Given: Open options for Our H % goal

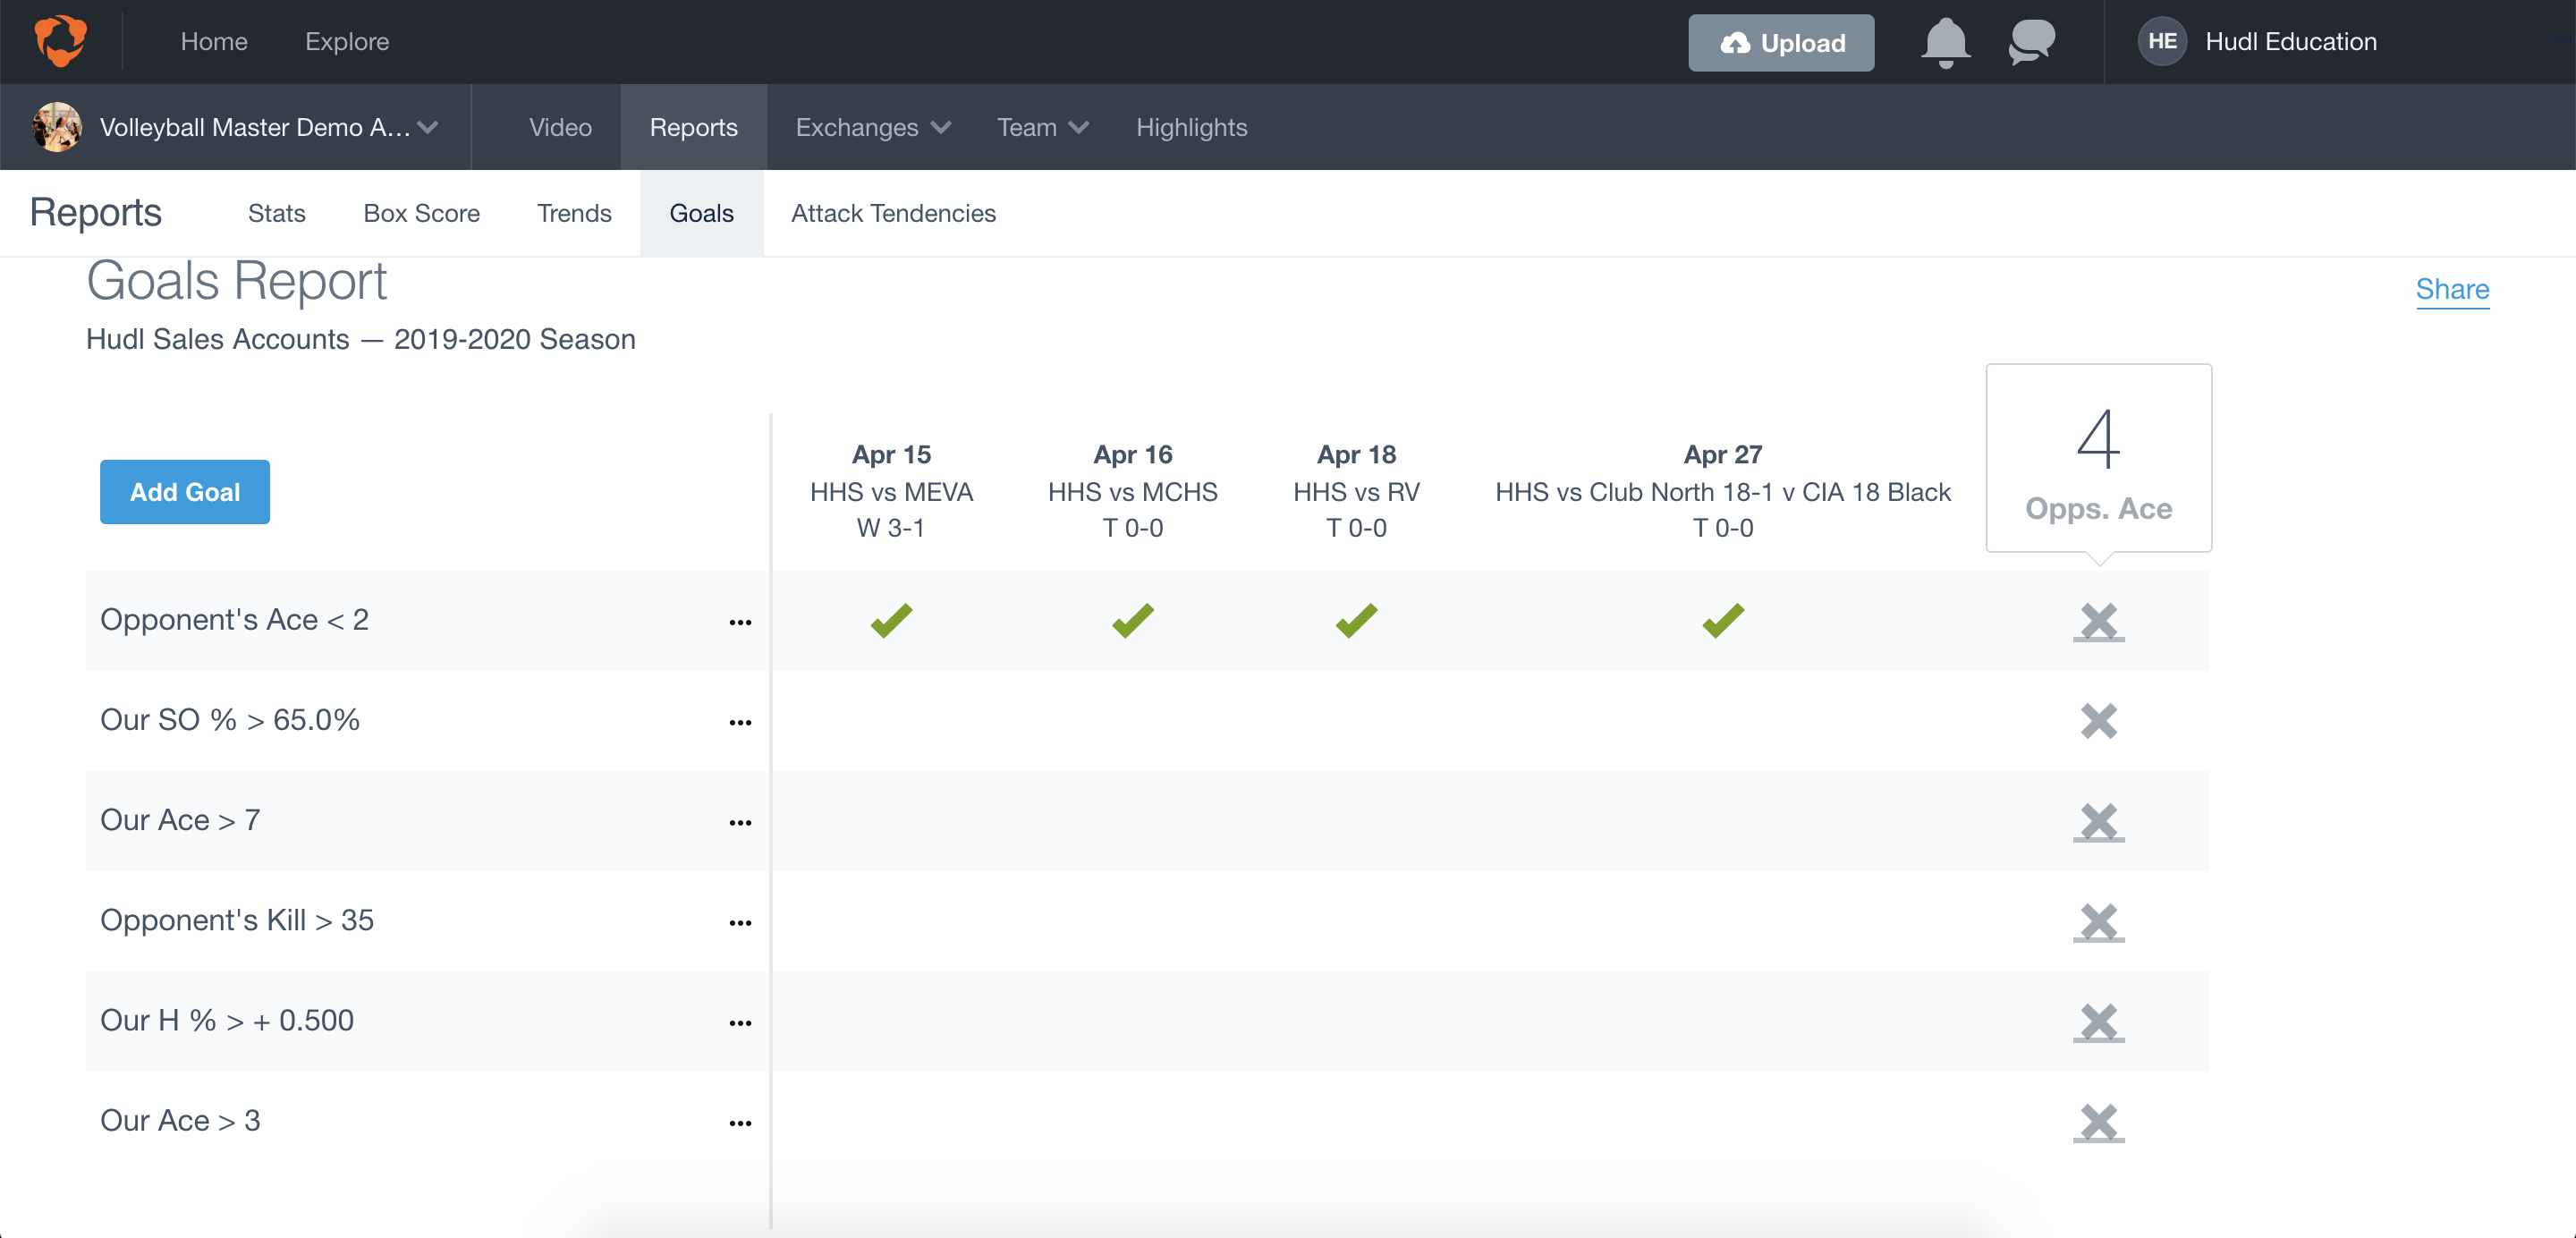Looking at the screenshot, I should [740, 1022].
